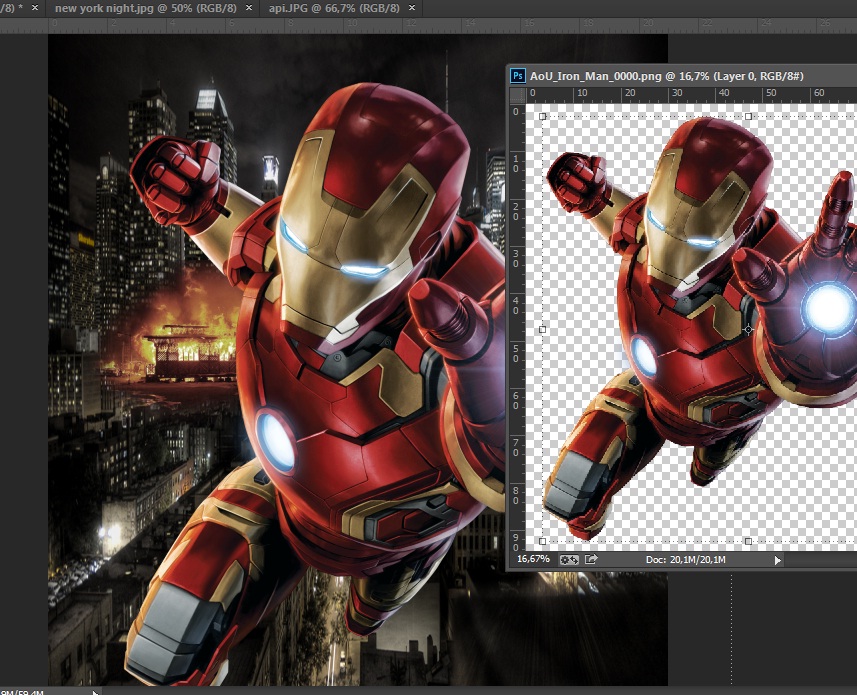Click the Photoshop Ps icon in floating window
Screen dimensions: 857x695
coord(518,76)
